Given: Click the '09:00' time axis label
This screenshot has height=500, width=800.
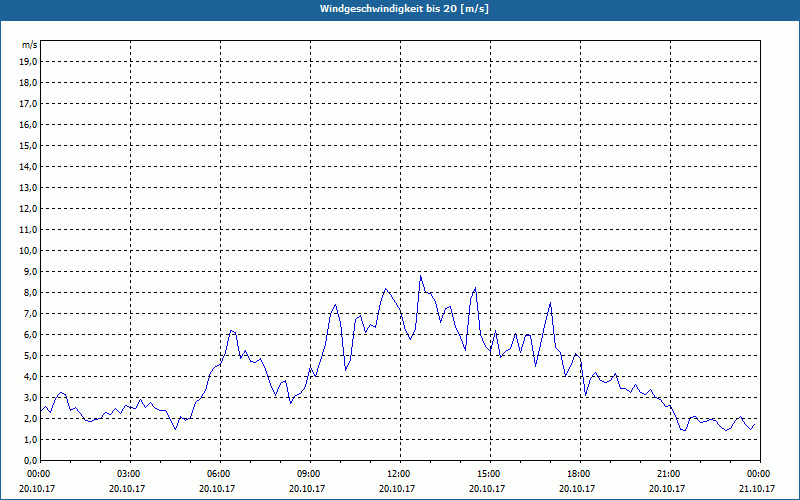Looking at the screenshot, I should click(x=310, y=474).
